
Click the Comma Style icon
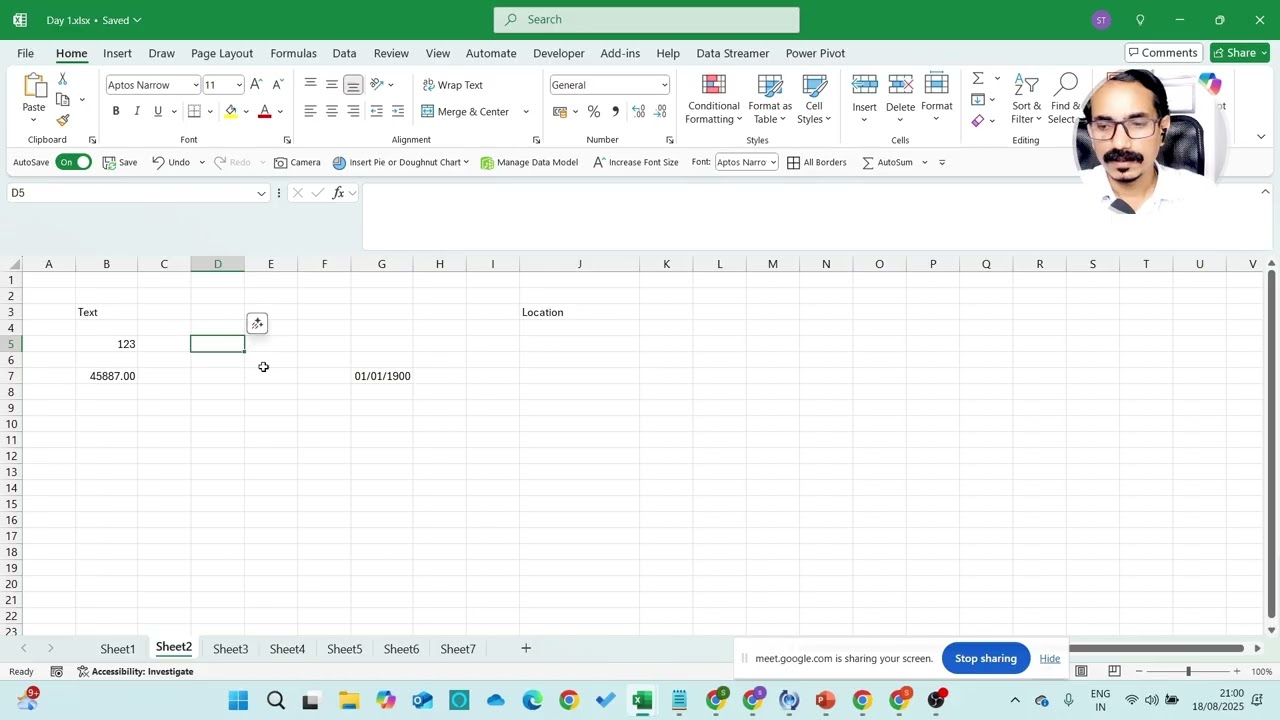tap(615, 111)
